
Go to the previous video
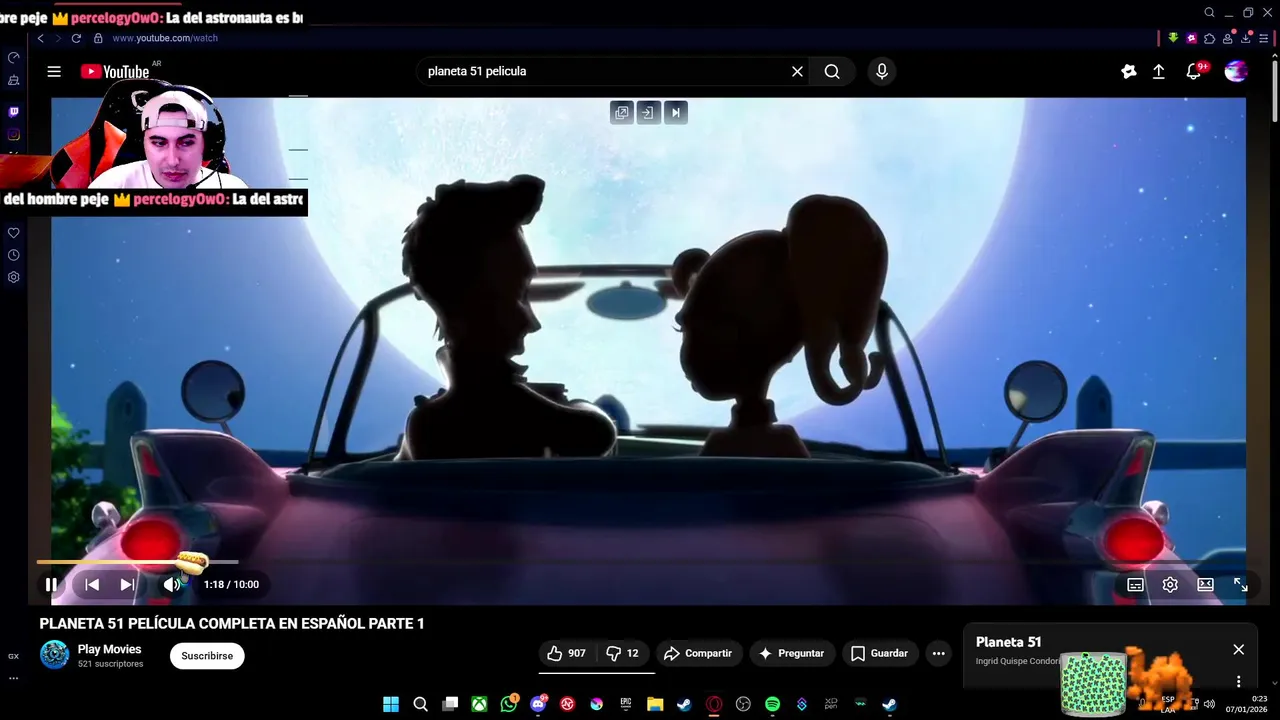91,584
